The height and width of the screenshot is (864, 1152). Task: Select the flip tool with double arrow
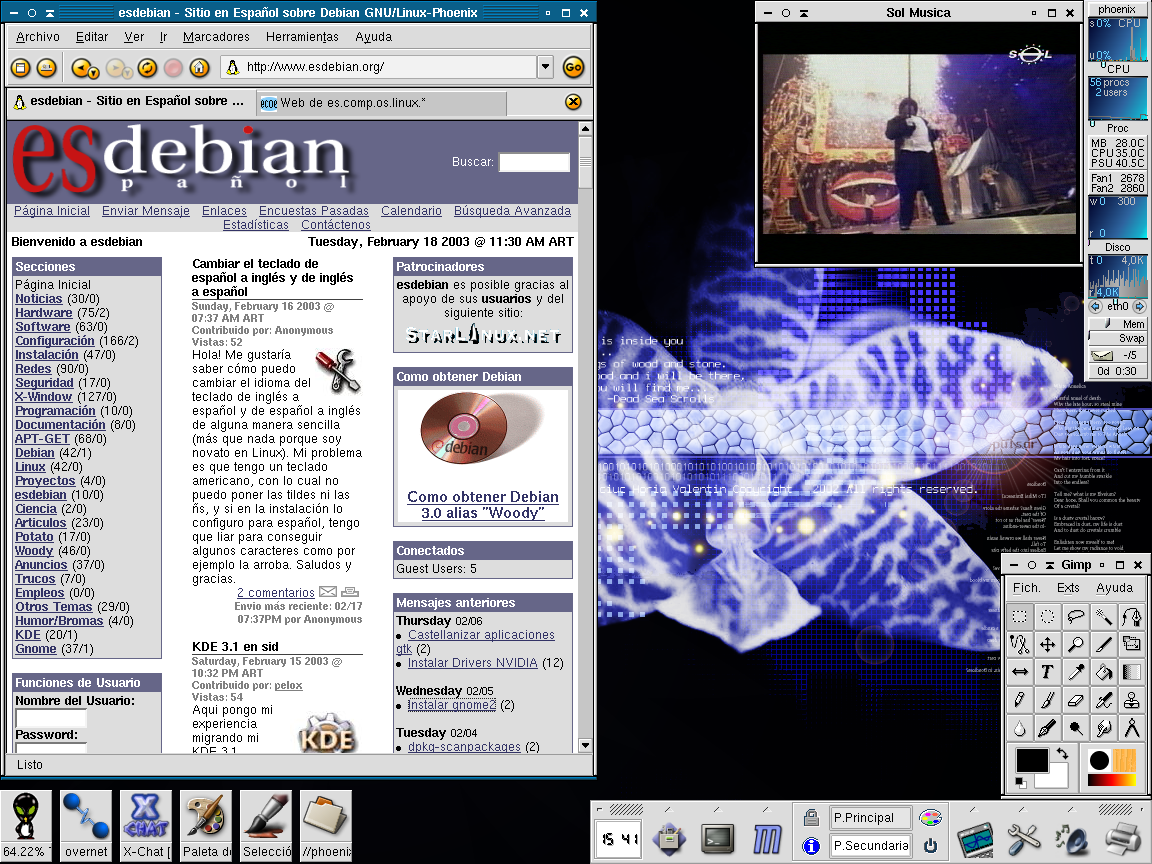(x=1019, y=672)
